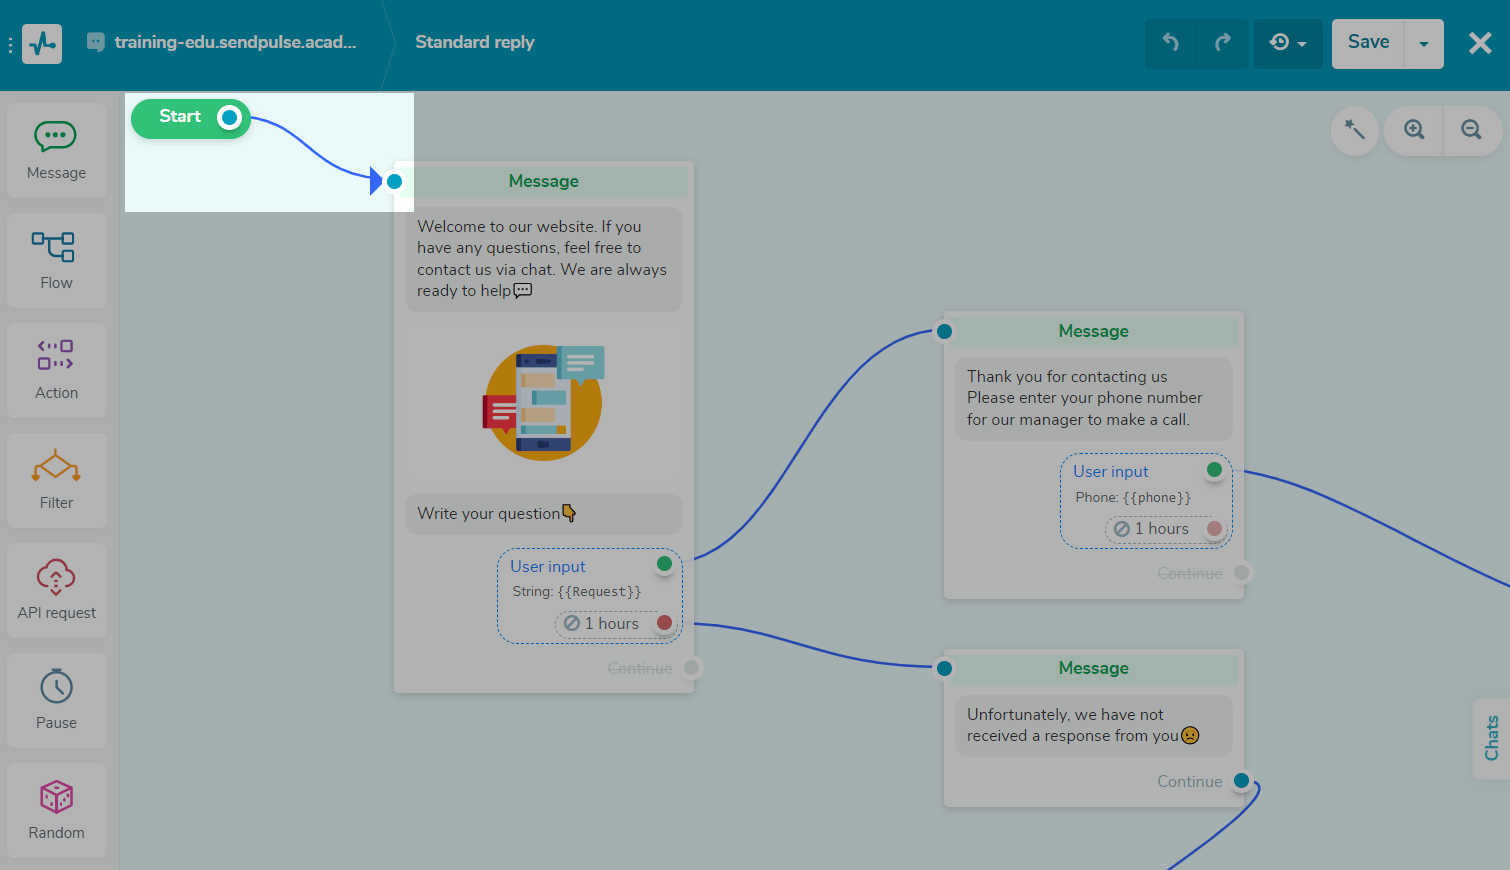This screenshot has width=1510, height=870.
Task: Open the three-dot menu beside the logo
Action: click(x=11, y=43)
